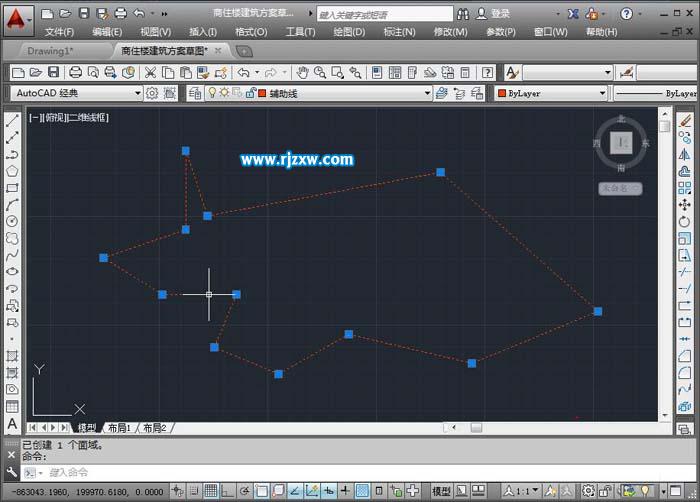The width and height of the screenshot is (700, 502).
Task: Select the Array tool in modify toolbar
Action: [x=684, y=188]
